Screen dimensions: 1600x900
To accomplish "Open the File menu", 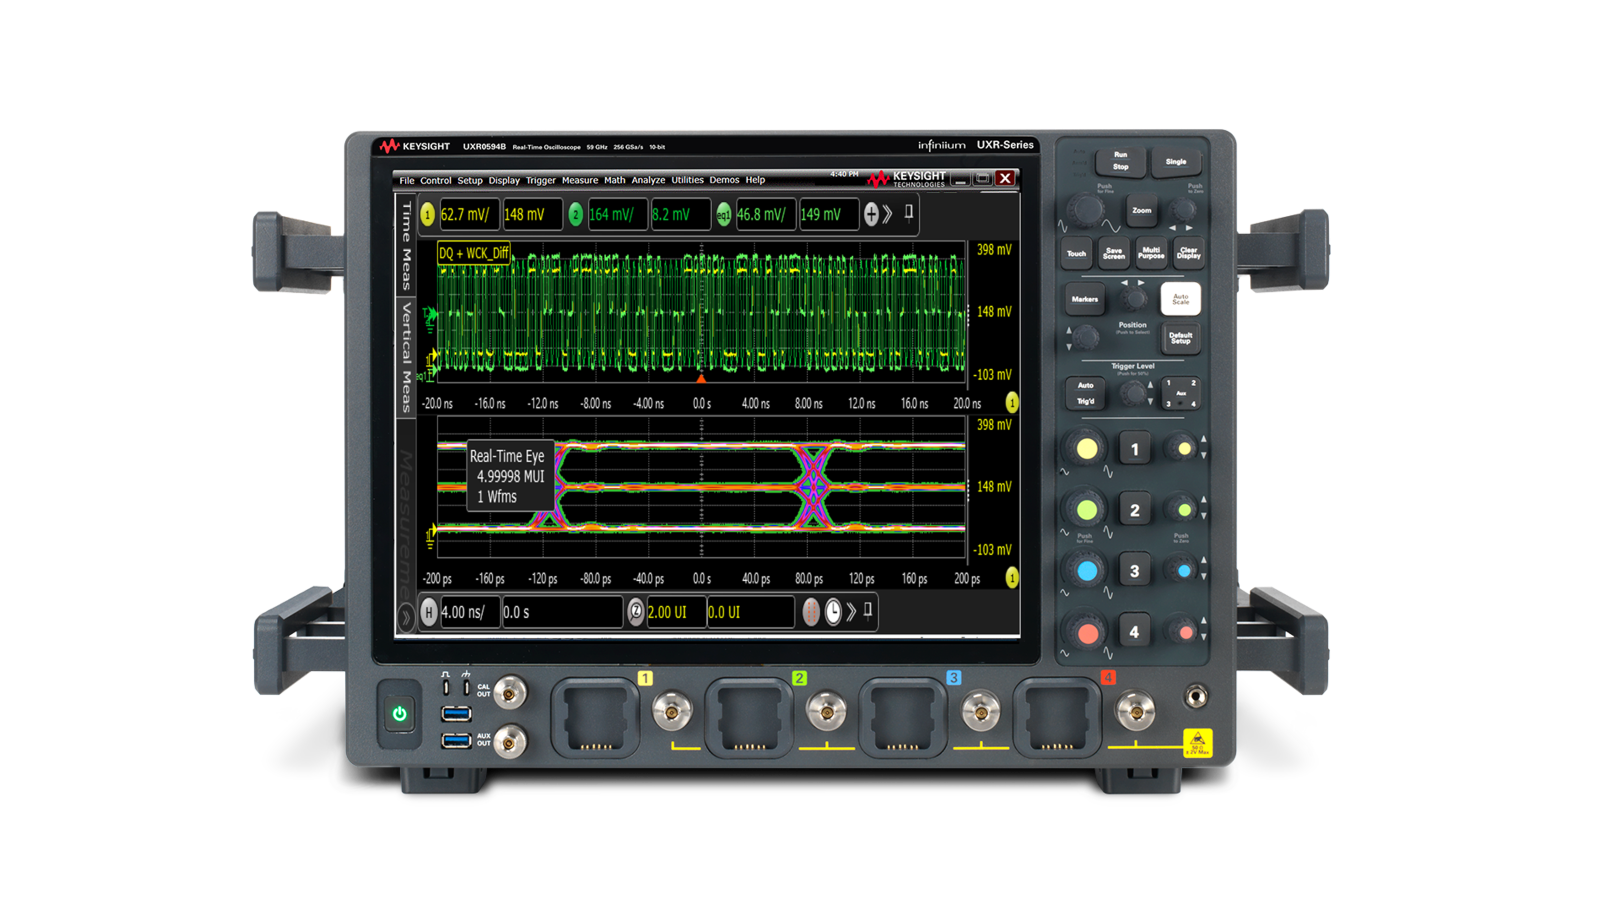I will pyautogui.click(x=406, y=181).
